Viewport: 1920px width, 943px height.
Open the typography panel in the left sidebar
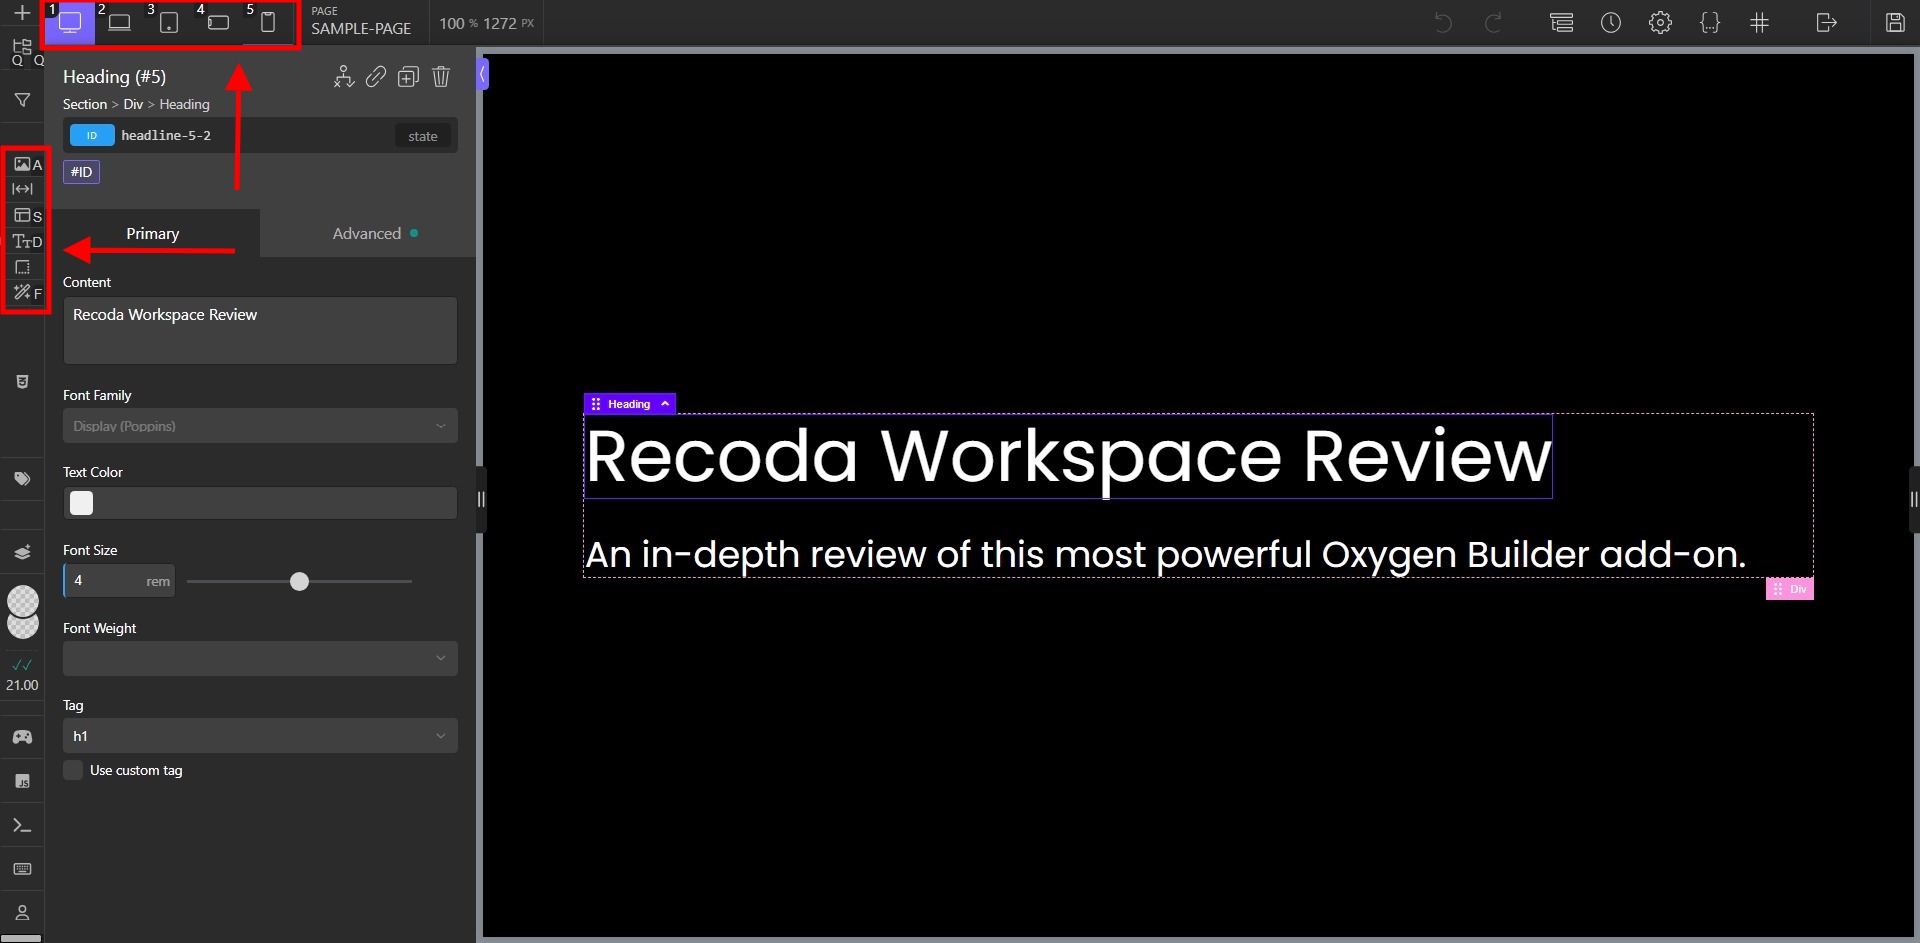pos(24,241)
